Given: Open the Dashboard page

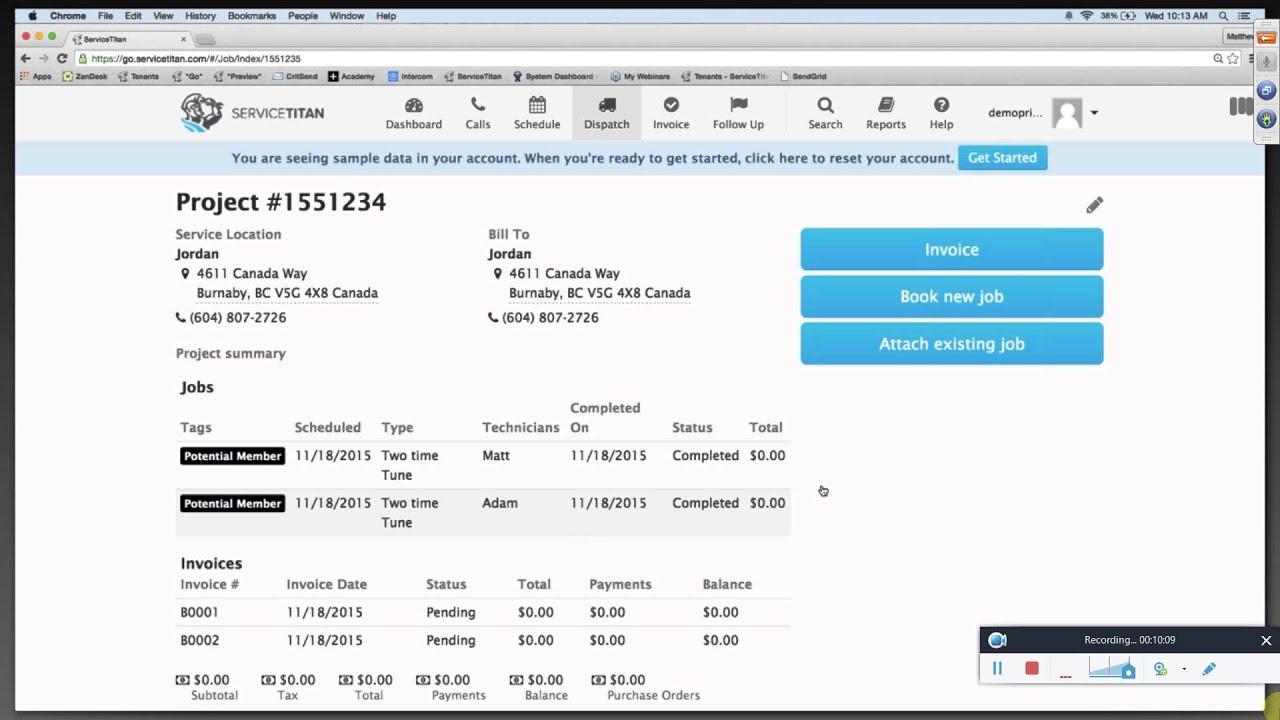Looking at the screenshot, I should [414, 113].
